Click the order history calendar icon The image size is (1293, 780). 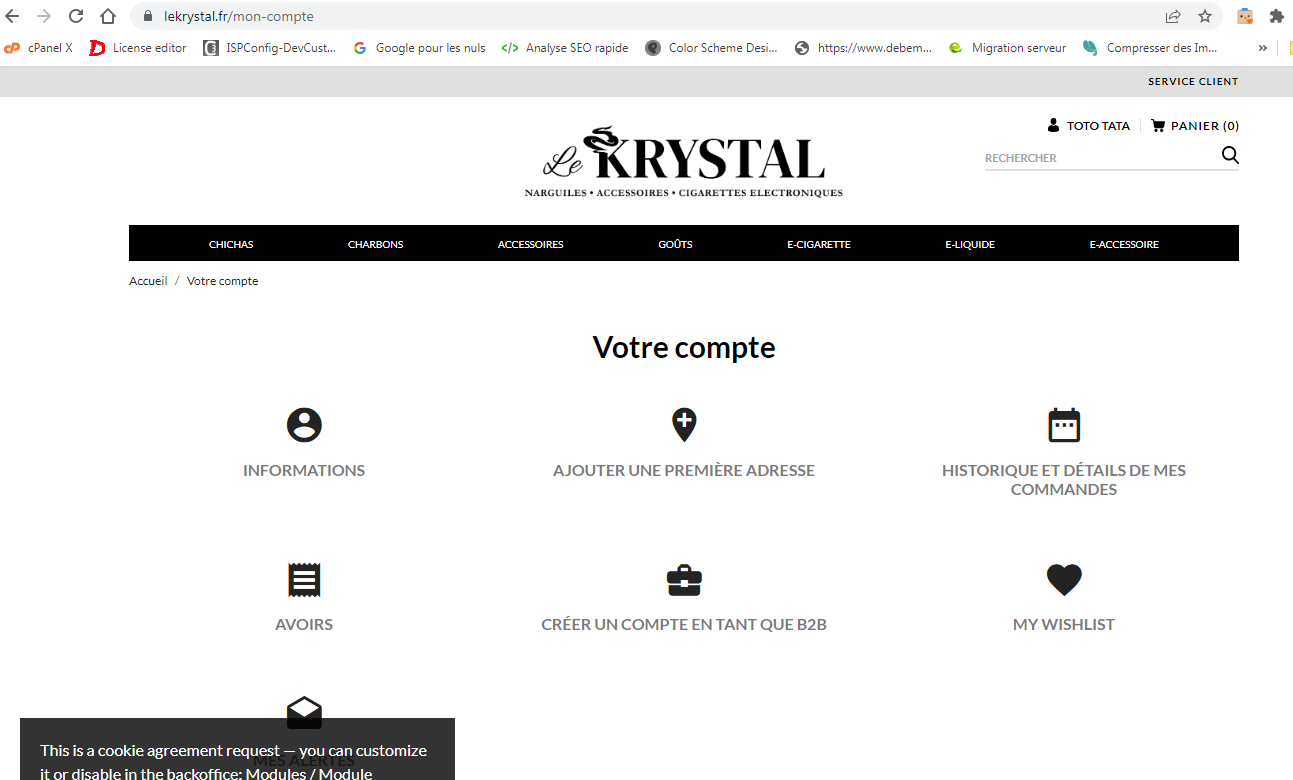(1064, 425)
